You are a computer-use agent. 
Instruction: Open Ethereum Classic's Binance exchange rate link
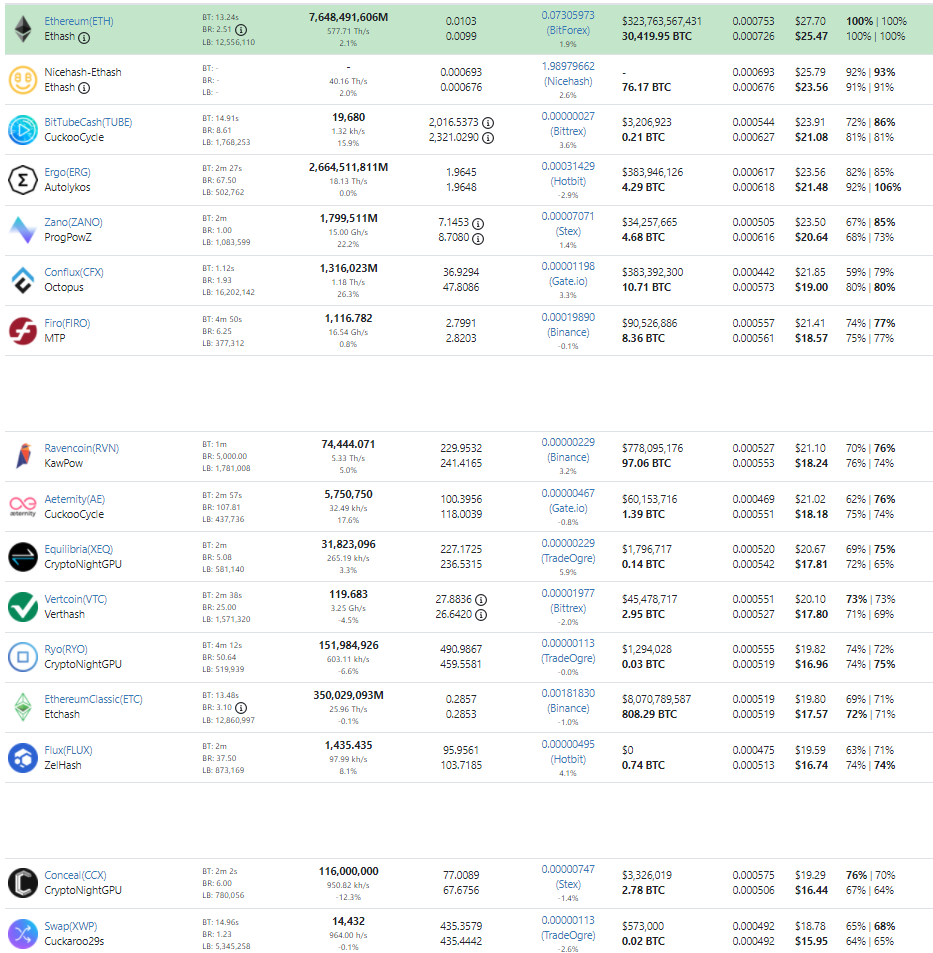[x=568, y=701]
